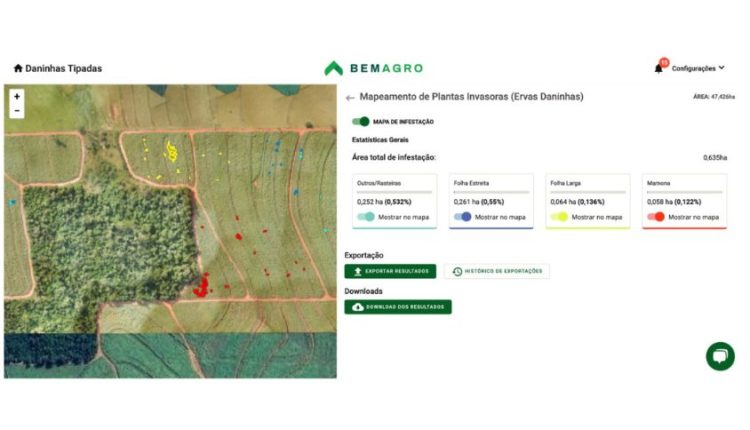The height and width of the screenshot is (430, 750).
Task: Click the Daninhas Tipadas breadcrumb title
Action: (63, 69)
